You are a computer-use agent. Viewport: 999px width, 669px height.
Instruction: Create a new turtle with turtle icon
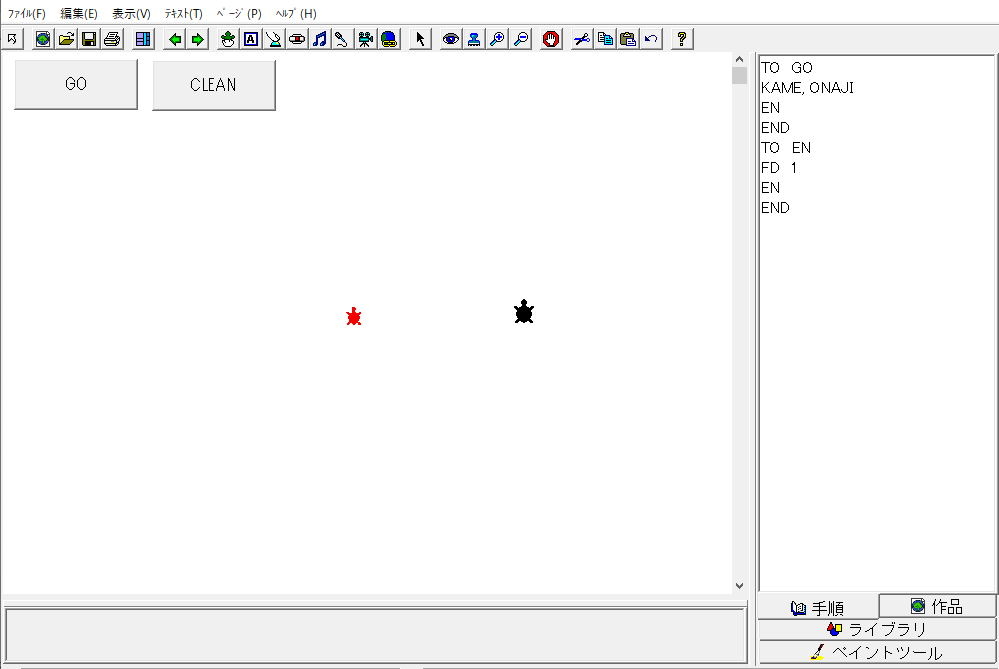tap(228, 39)
